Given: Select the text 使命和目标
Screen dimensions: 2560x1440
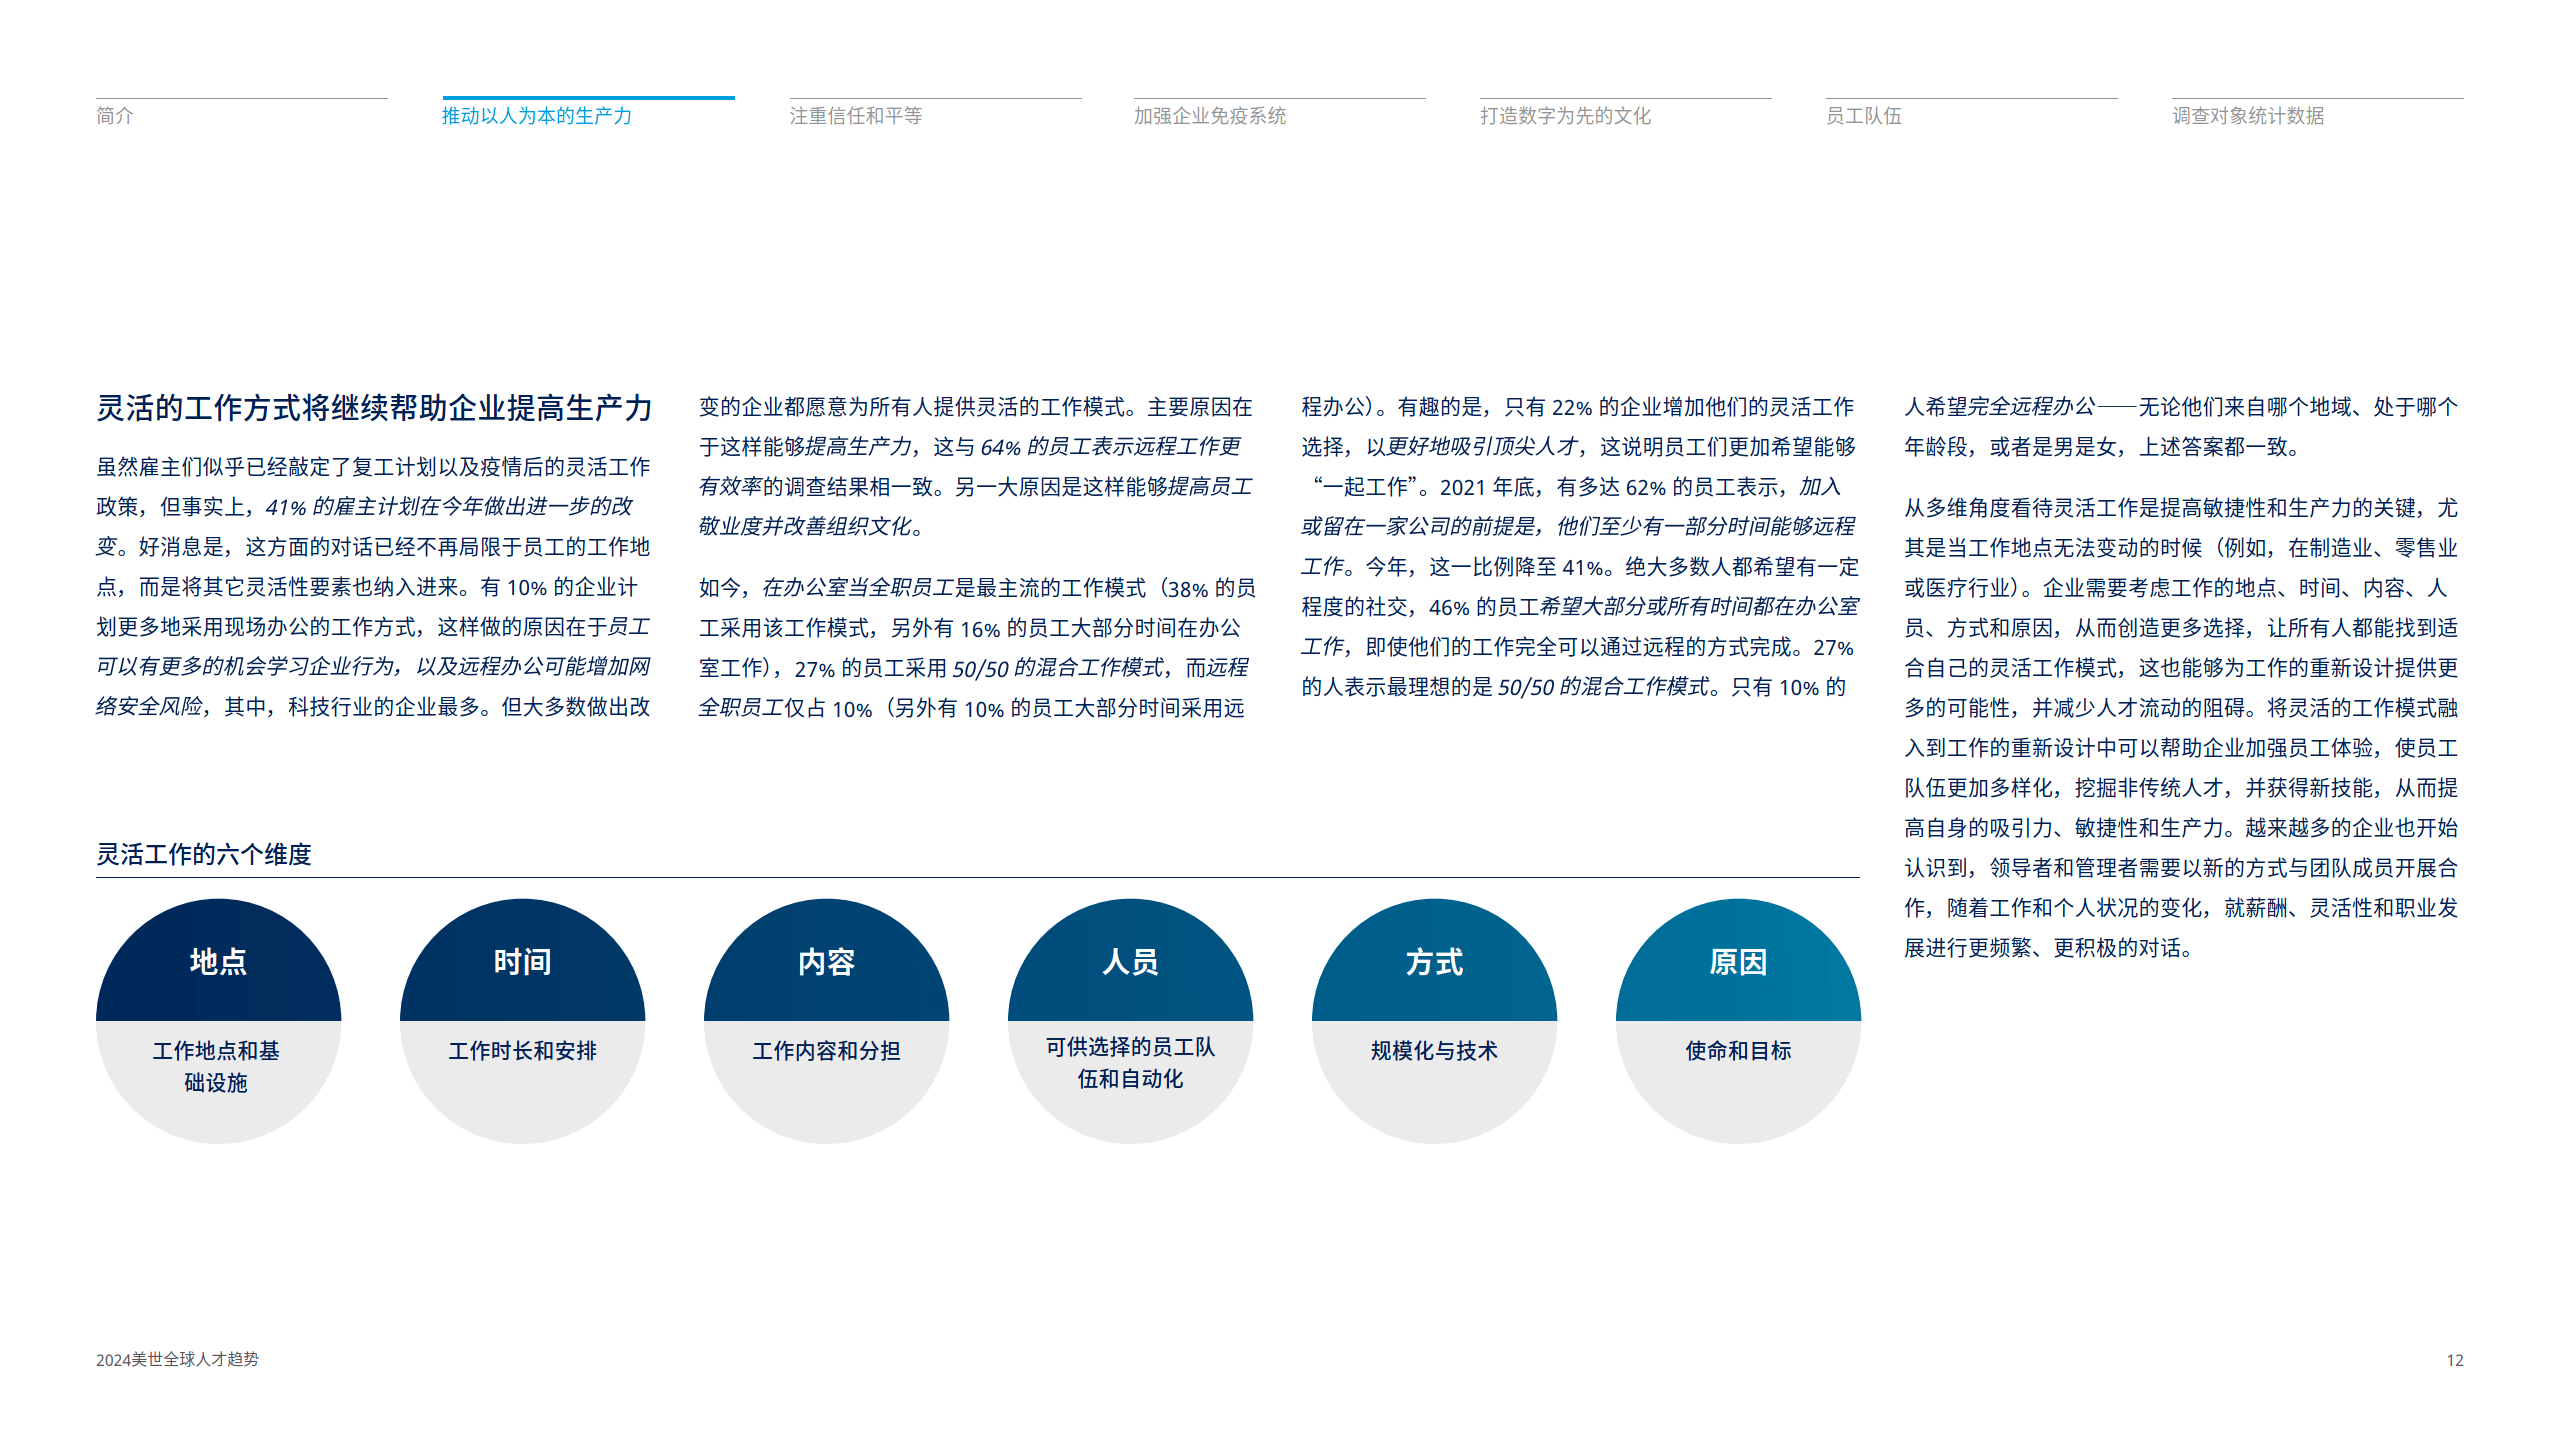Looking at the screenshot, I should point(1738,1051).
